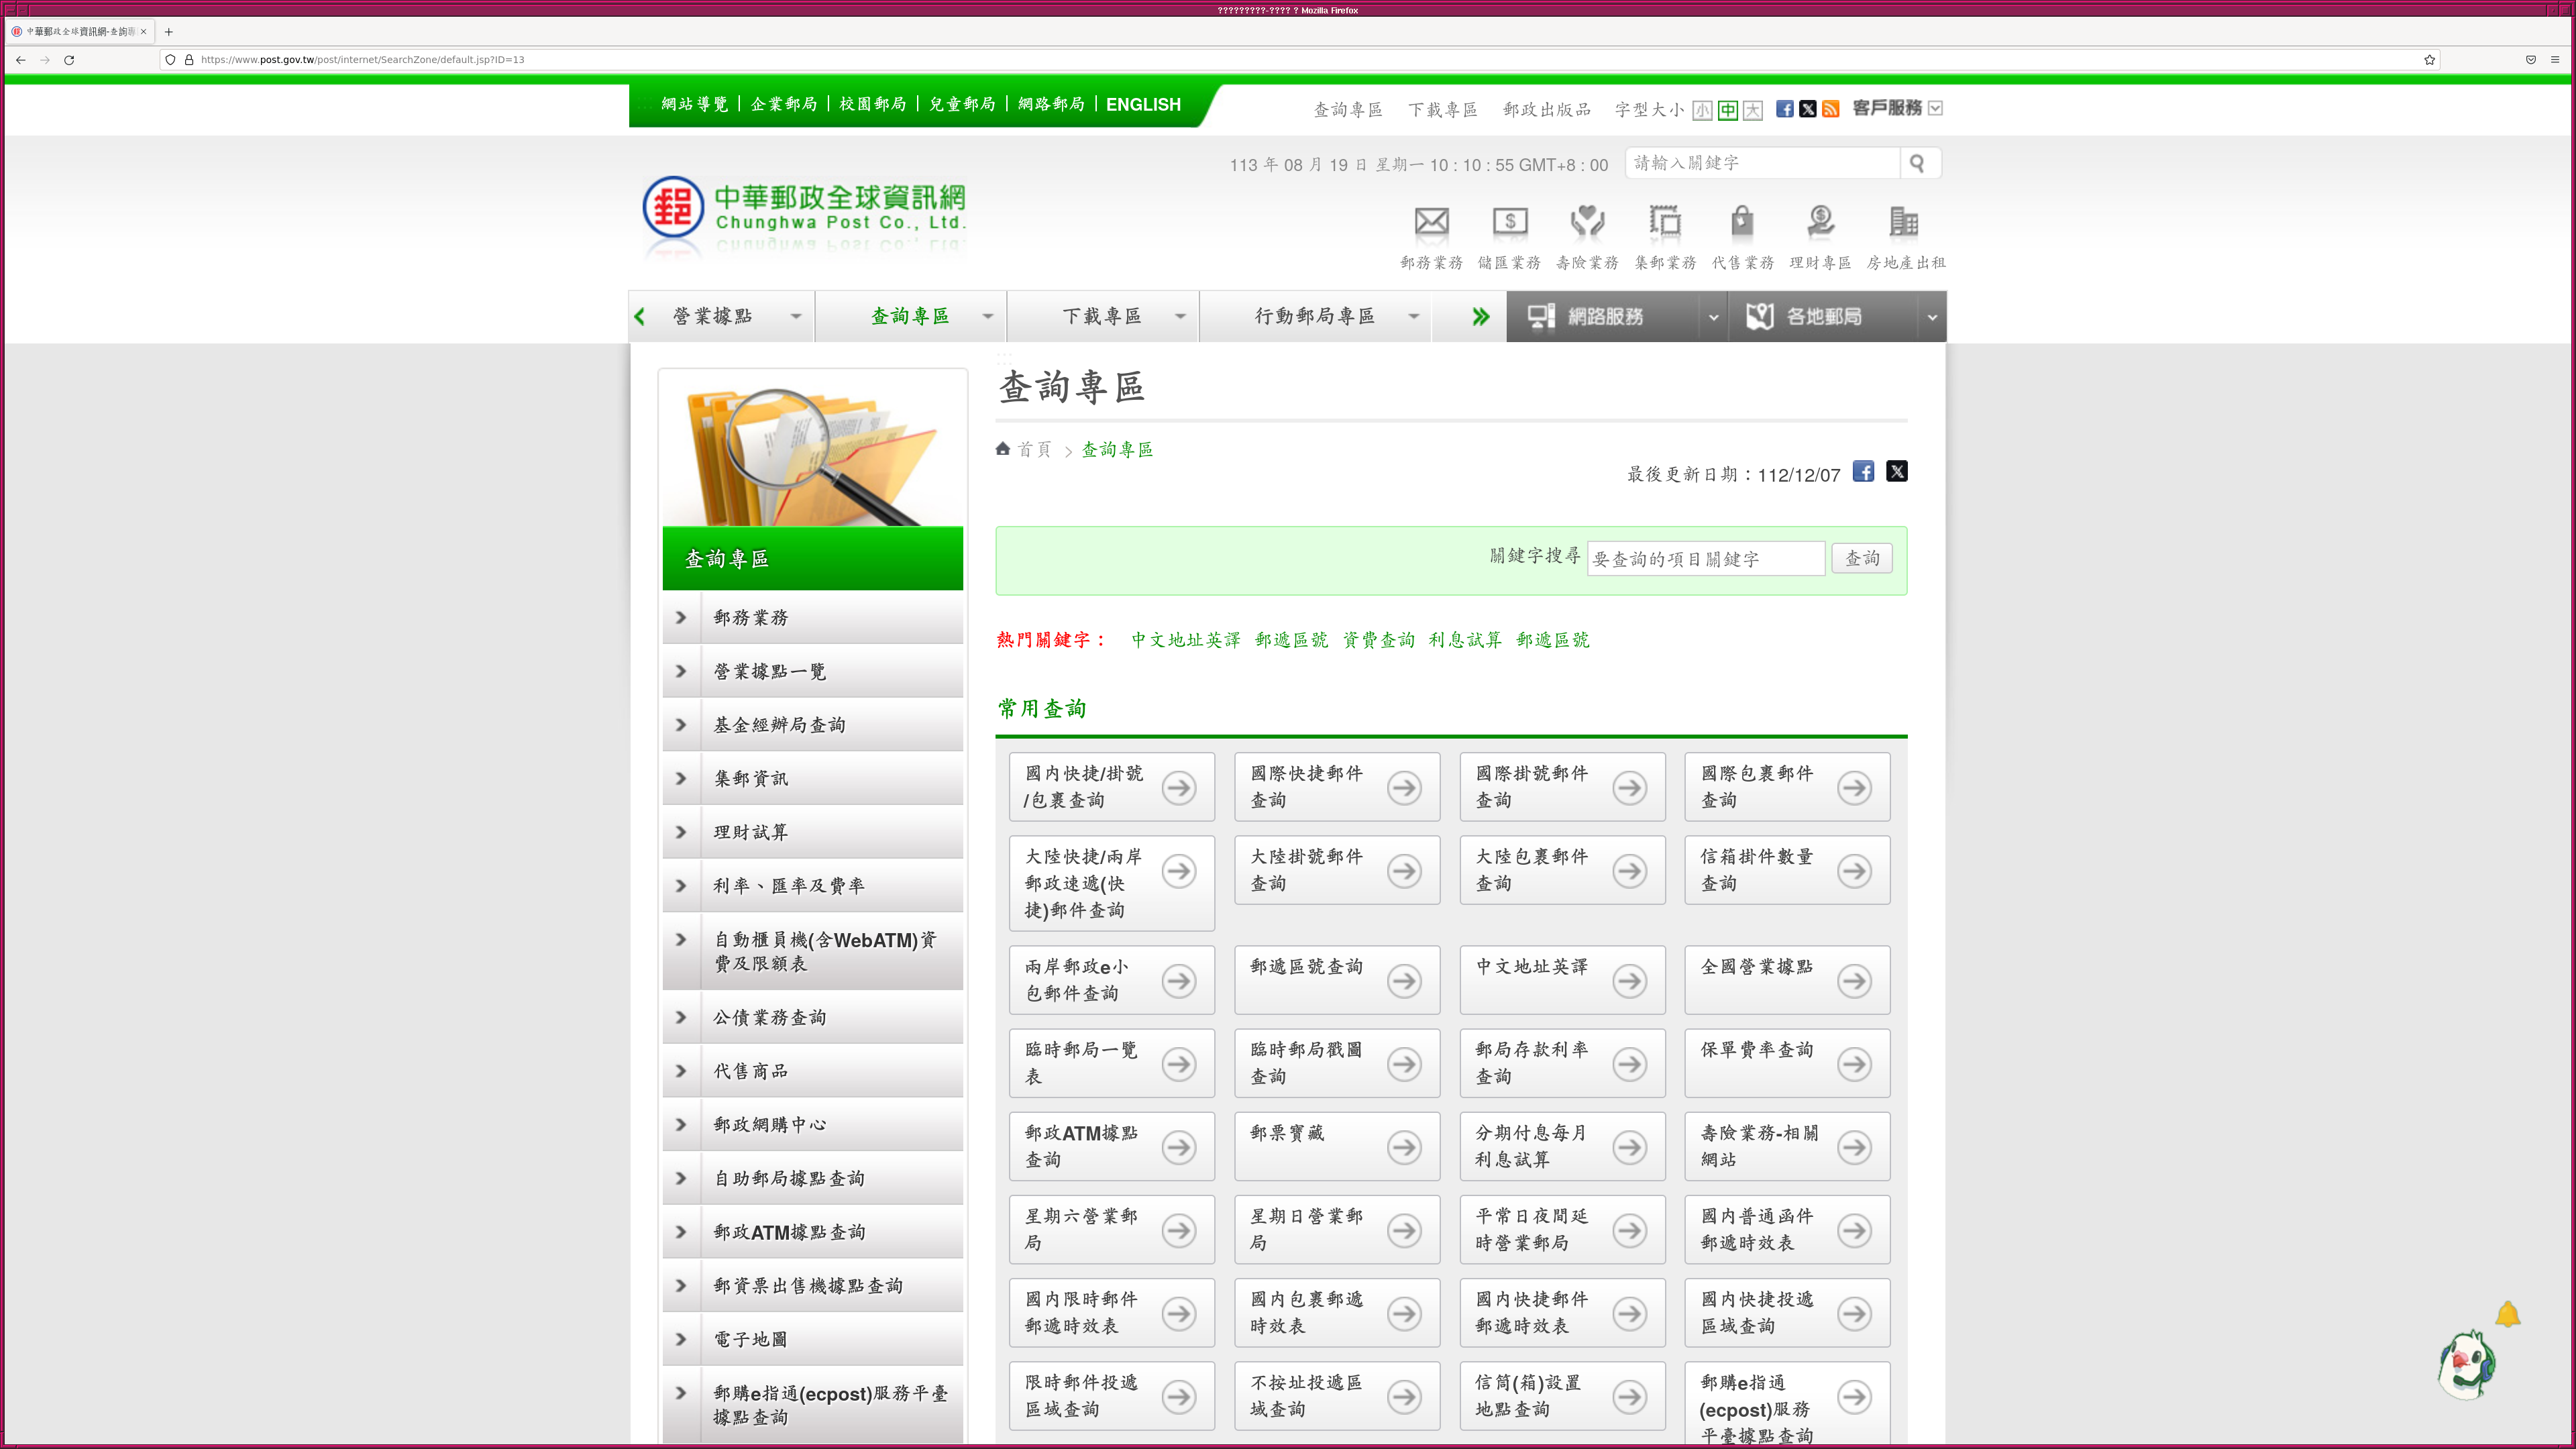Screen dimensions: 2576x1449
Task: Share page via Facebook icon near update date
Action: click(x=1863, y=471)
